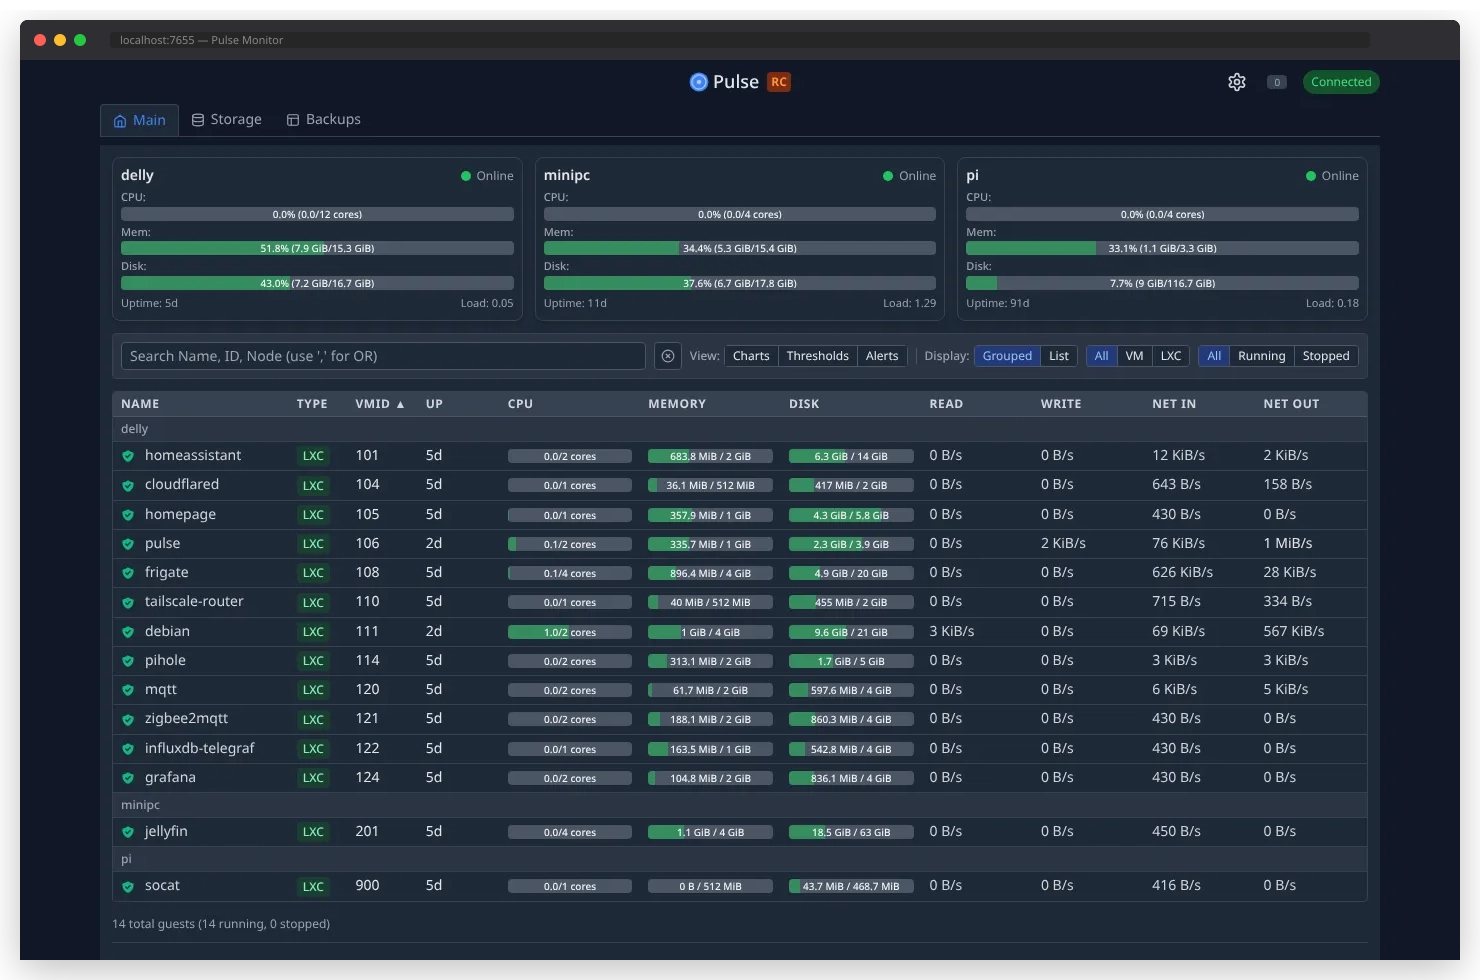Open the Thresholds view
Screen dimensions: 1480x980
817,356
